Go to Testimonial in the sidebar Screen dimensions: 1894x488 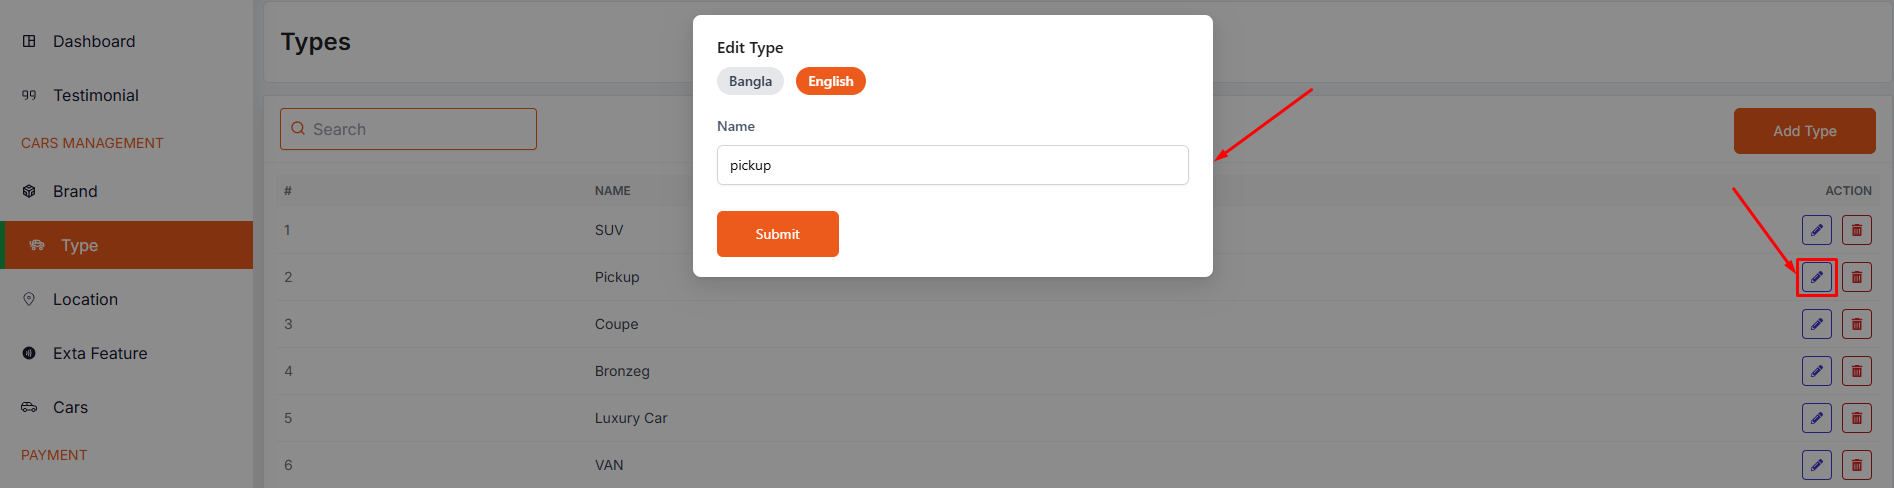[95, 95]
